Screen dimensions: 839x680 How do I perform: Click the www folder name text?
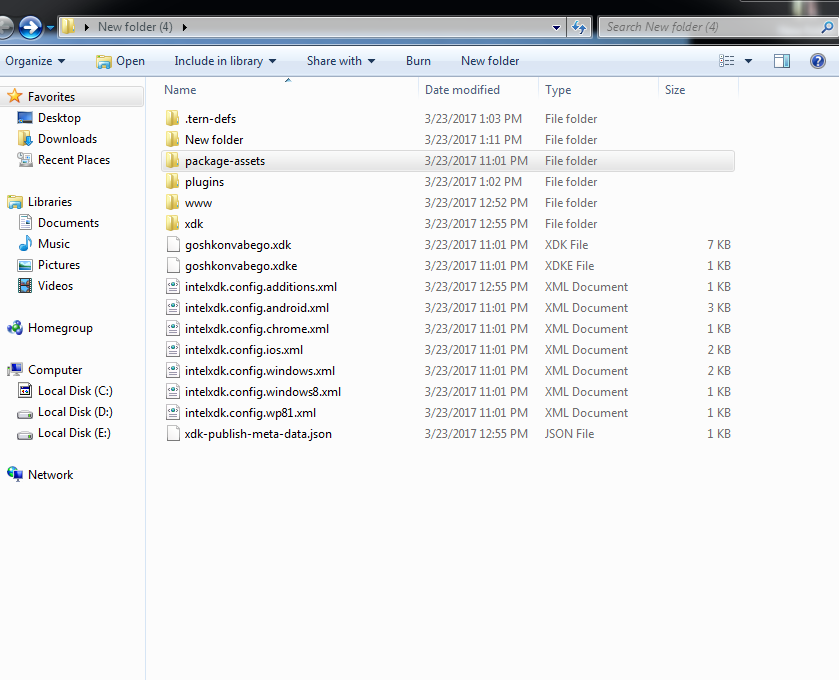pos(199,203)
